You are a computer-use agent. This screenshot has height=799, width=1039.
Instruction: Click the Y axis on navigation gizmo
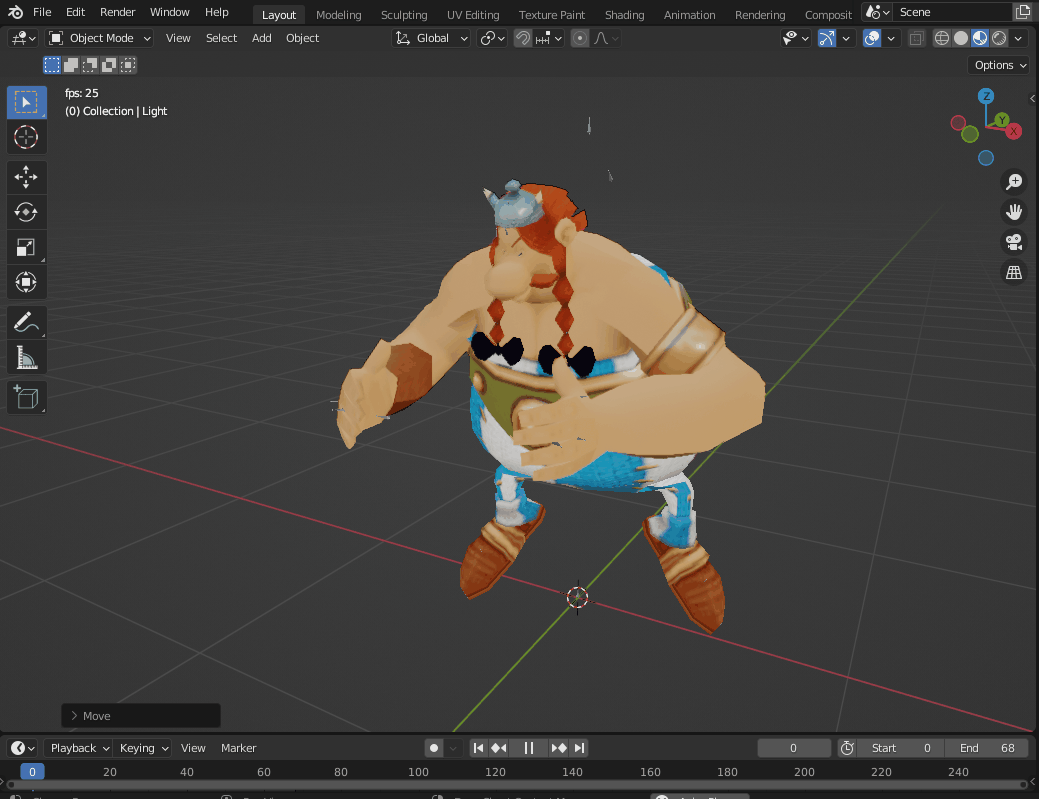1001,120
